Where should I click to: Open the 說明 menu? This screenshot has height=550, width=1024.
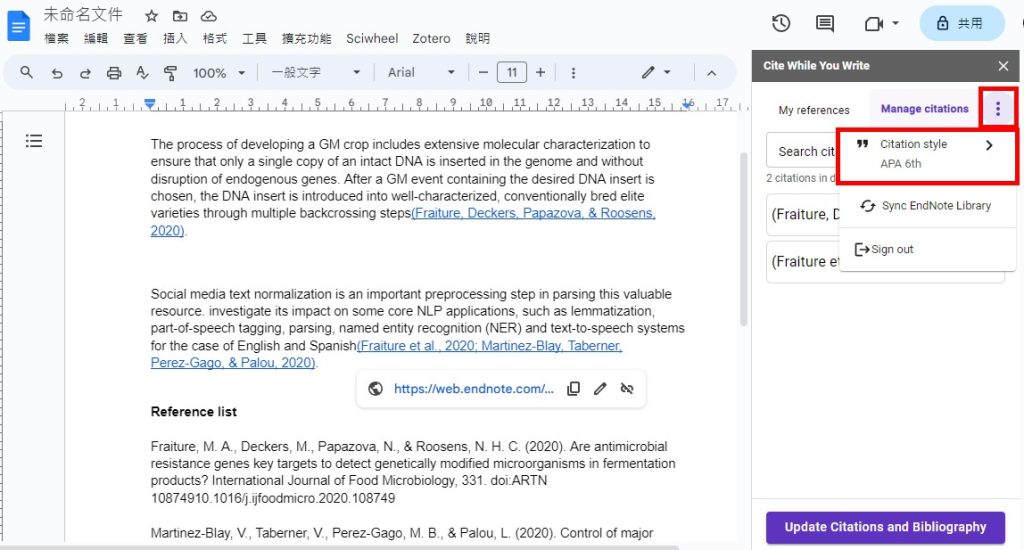(477, 39)
